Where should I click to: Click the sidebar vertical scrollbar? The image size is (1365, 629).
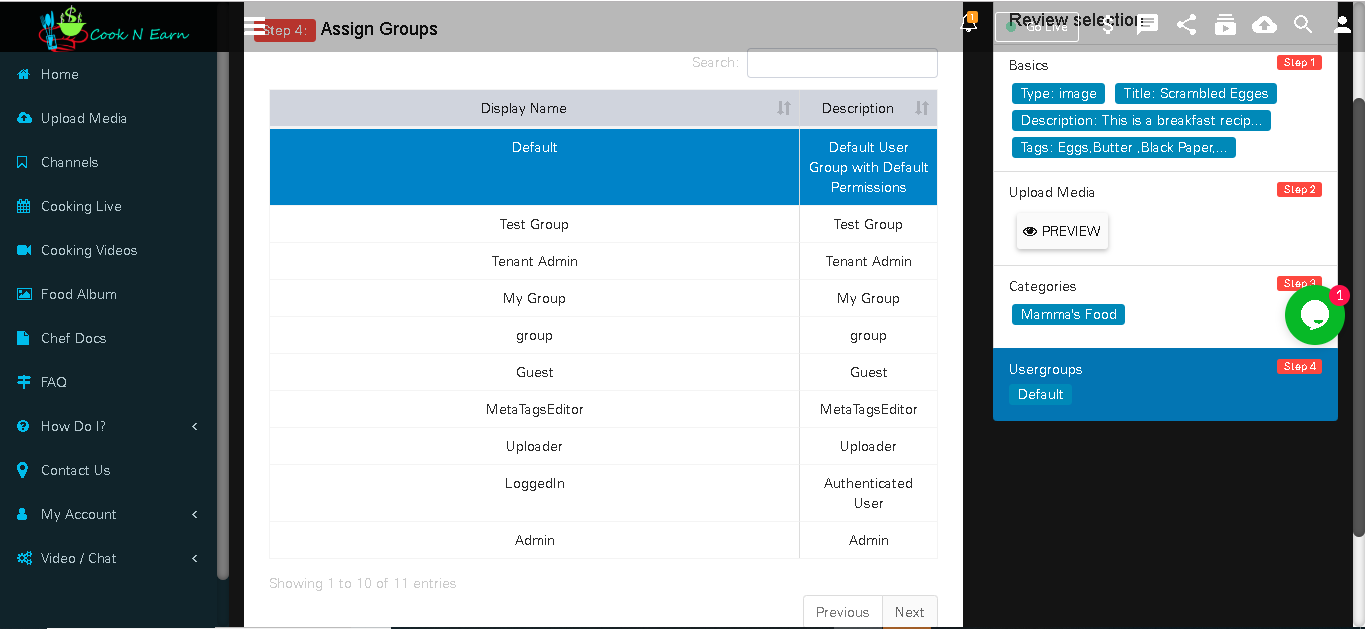(223, 315)
